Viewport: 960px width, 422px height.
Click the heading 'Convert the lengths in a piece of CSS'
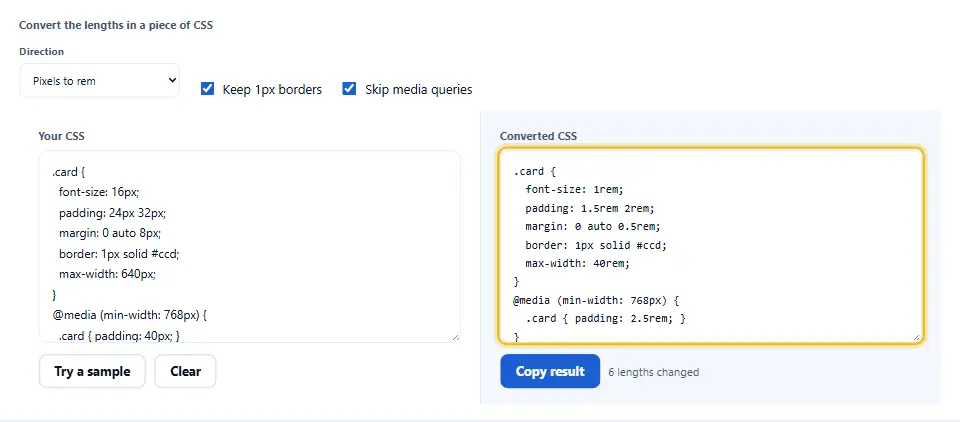click(116, 25)
